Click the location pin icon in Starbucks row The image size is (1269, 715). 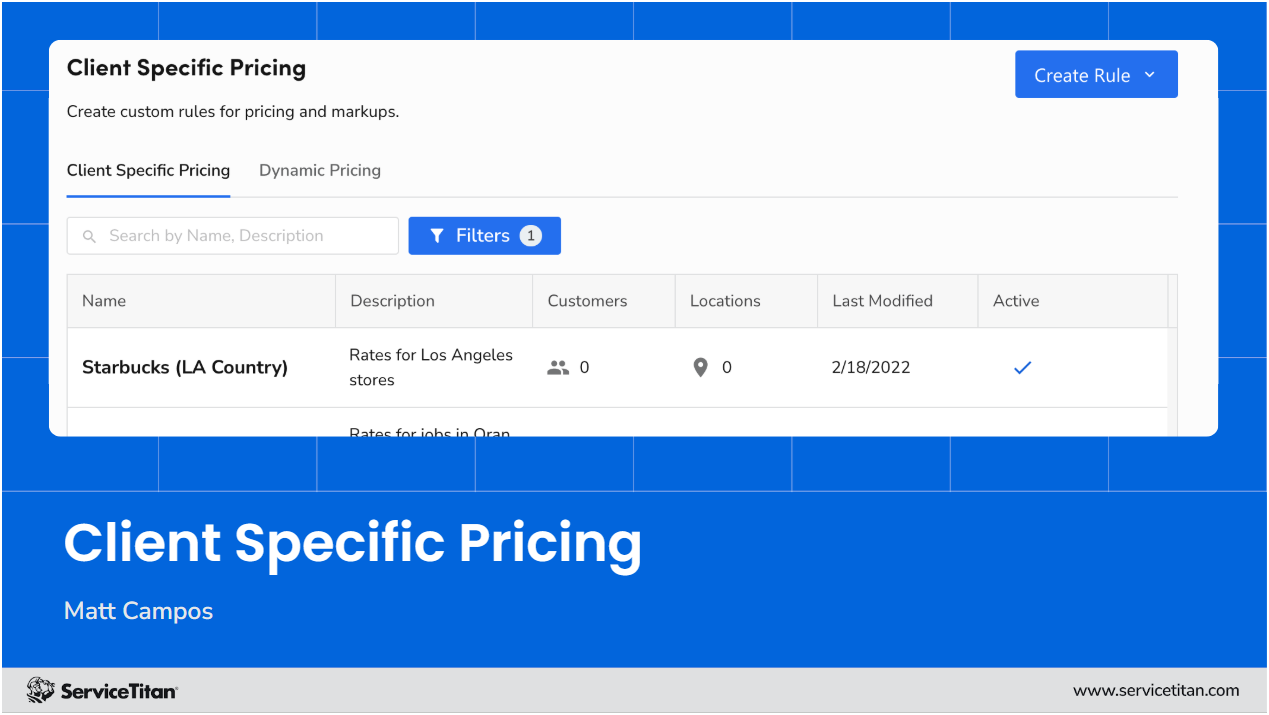coord(700,367)
